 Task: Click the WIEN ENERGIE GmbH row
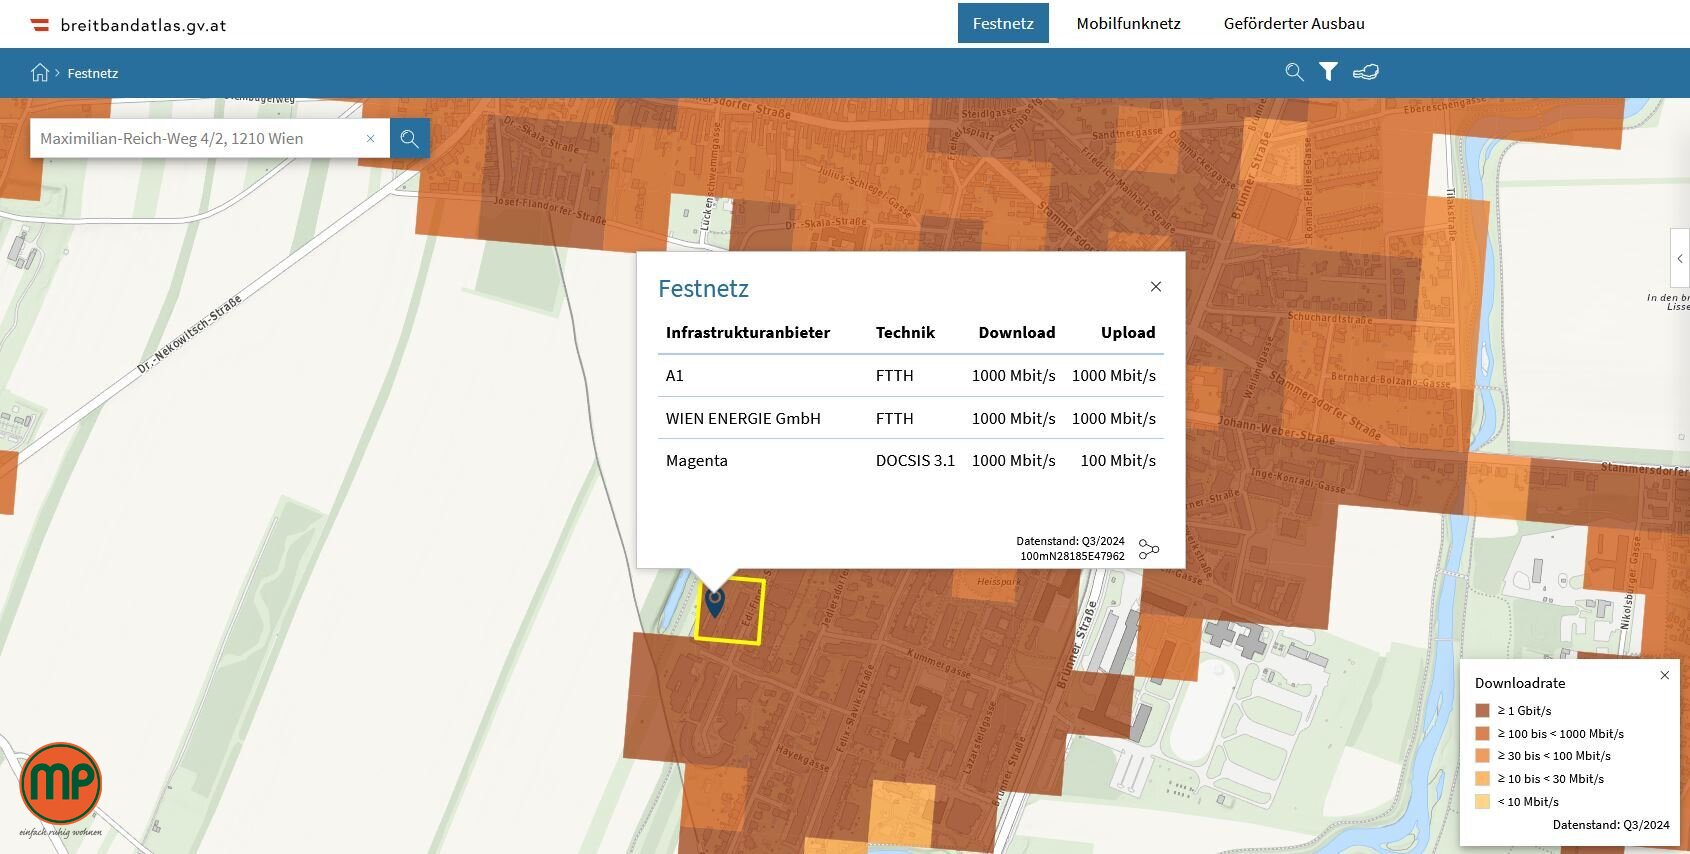(x=911, y=418)
